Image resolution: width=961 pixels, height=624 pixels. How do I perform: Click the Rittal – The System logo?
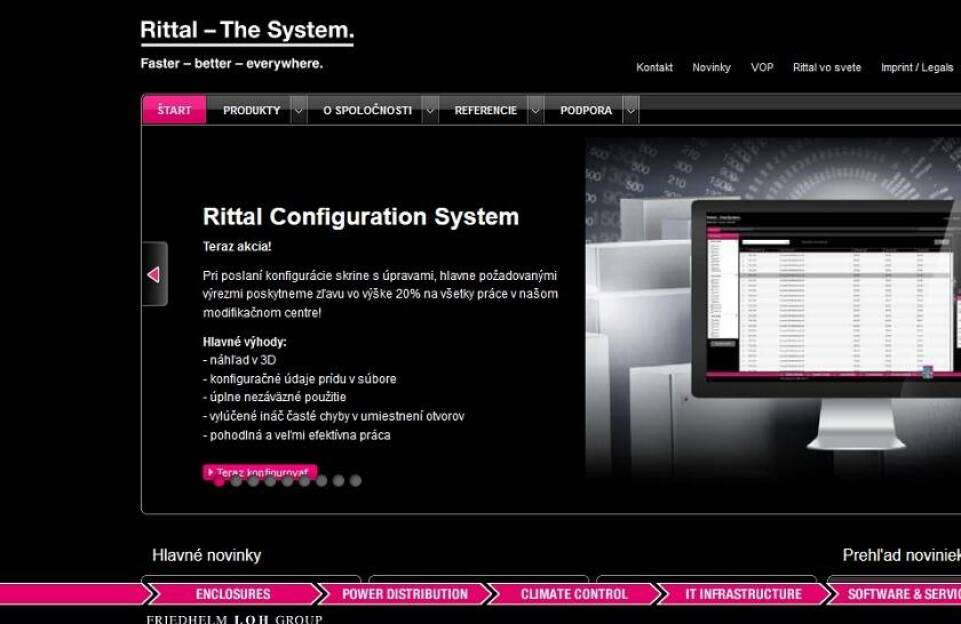(x=246, y=31)
